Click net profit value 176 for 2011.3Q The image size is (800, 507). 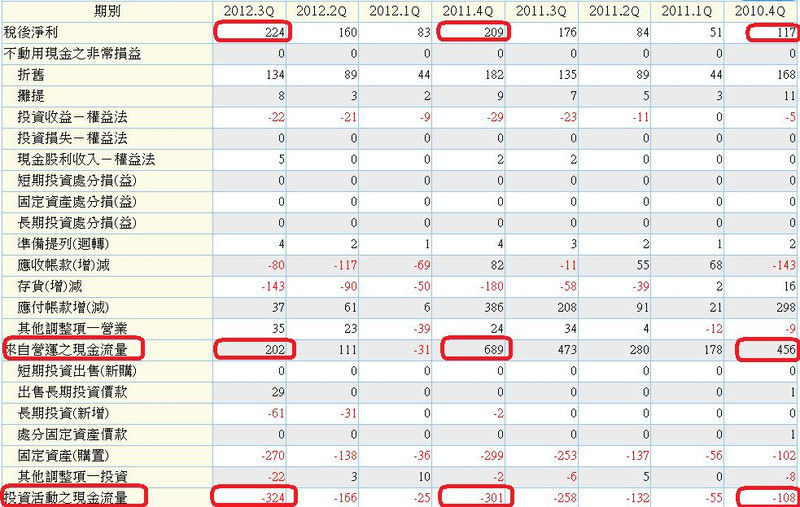click(567, 33)
